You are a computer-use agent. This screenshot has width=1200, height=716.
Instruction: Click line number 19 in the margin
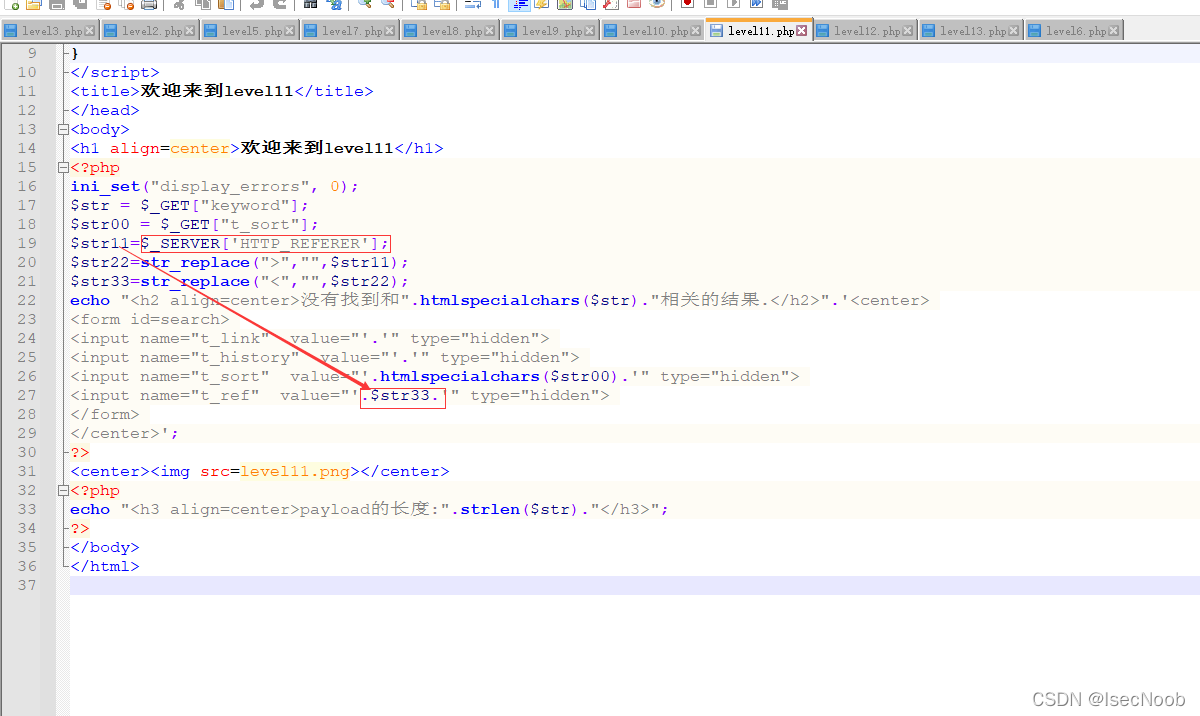click(27, 243)
